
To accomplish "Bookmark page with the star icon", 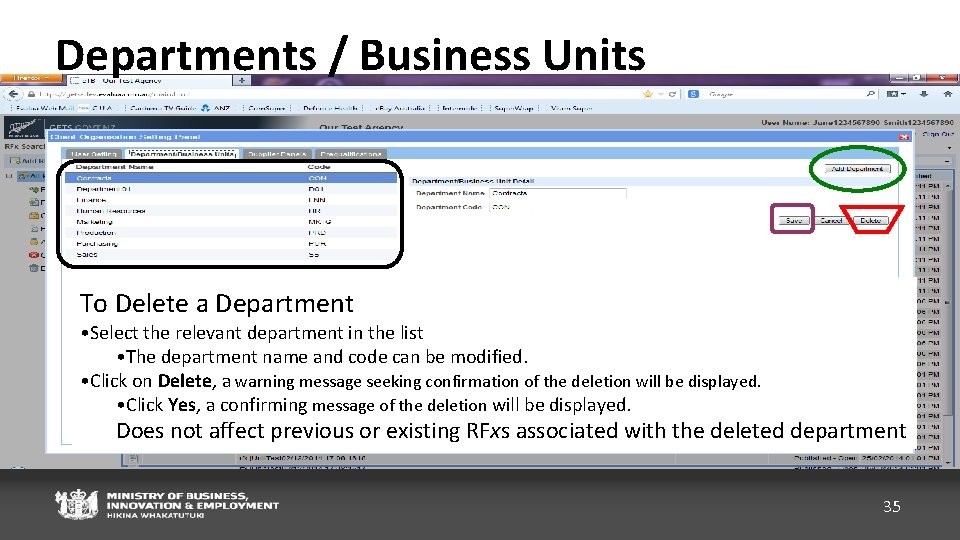I will tap(647, 94).
